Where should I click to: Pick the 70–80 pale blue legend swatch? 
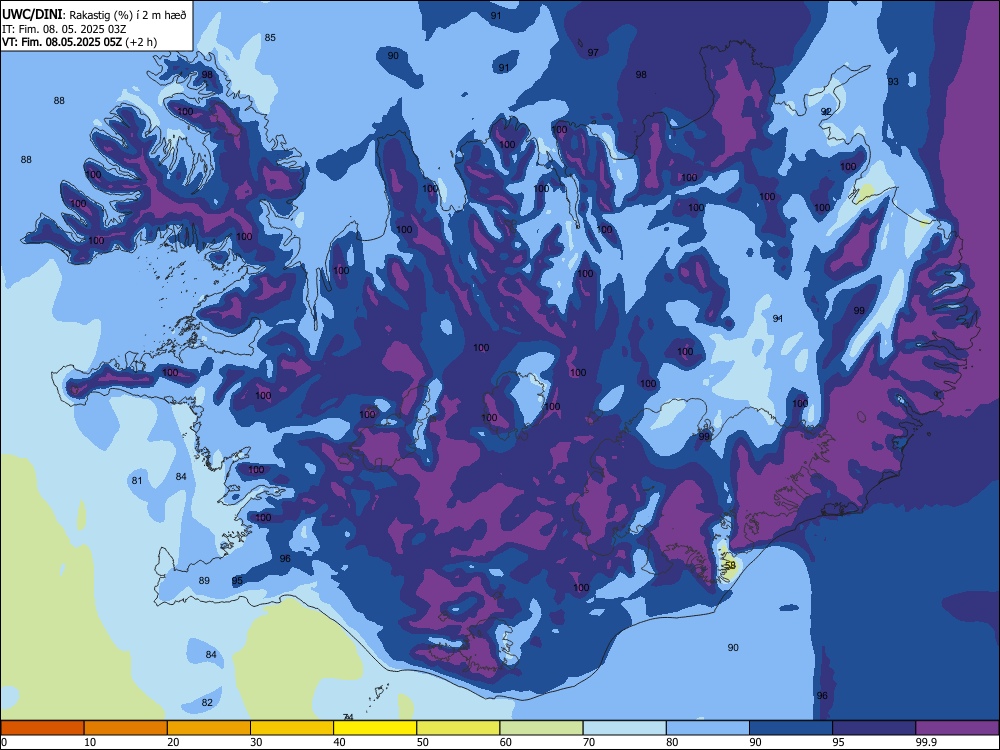625,728
